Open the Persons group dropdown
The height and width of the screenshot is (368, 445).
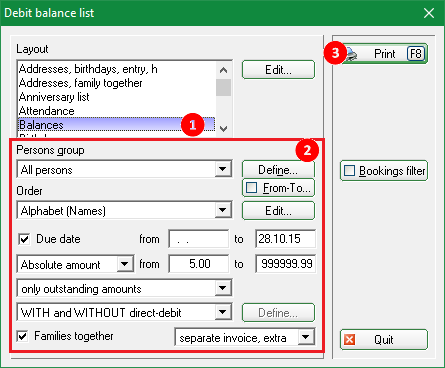coord(124,170)
